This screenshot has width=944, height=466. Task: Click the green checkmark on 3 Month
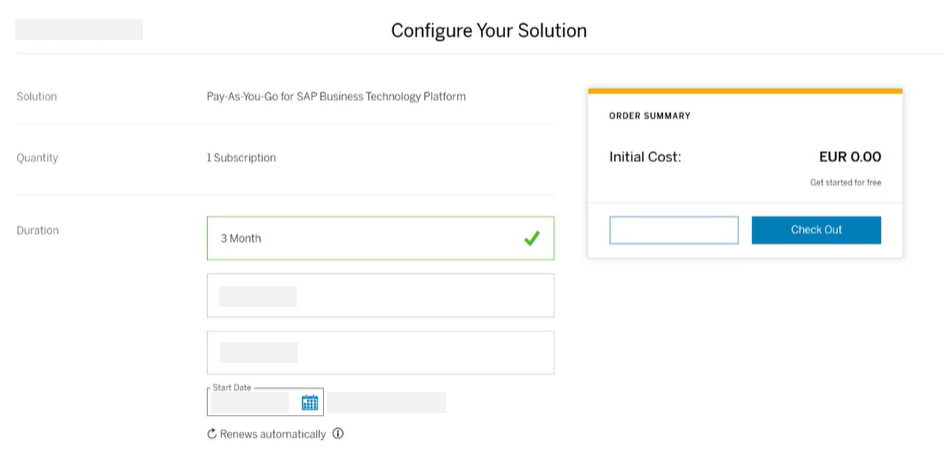click(532, 239)
